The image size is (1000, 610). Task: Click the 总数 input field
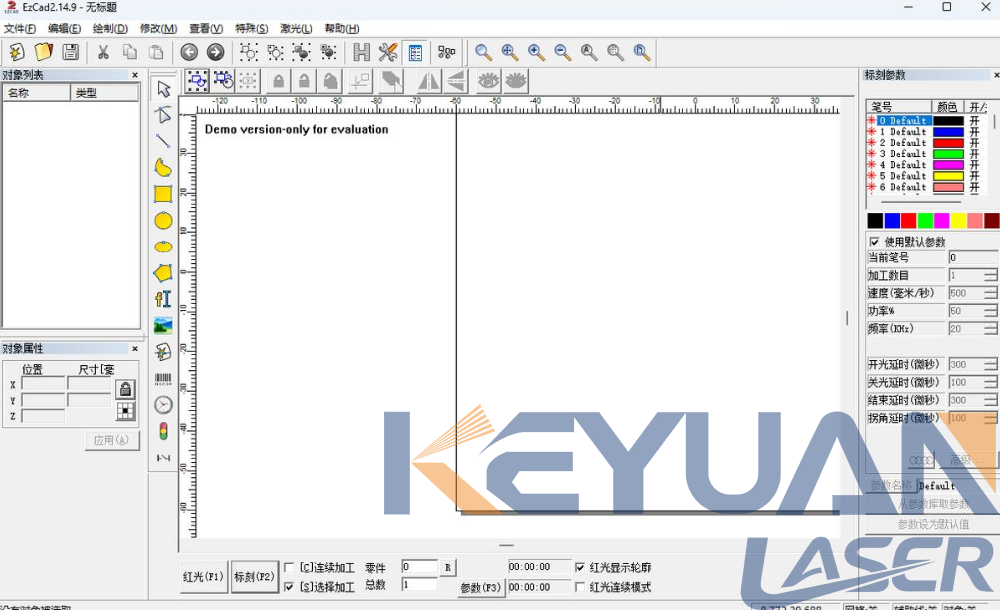point(420,584)
